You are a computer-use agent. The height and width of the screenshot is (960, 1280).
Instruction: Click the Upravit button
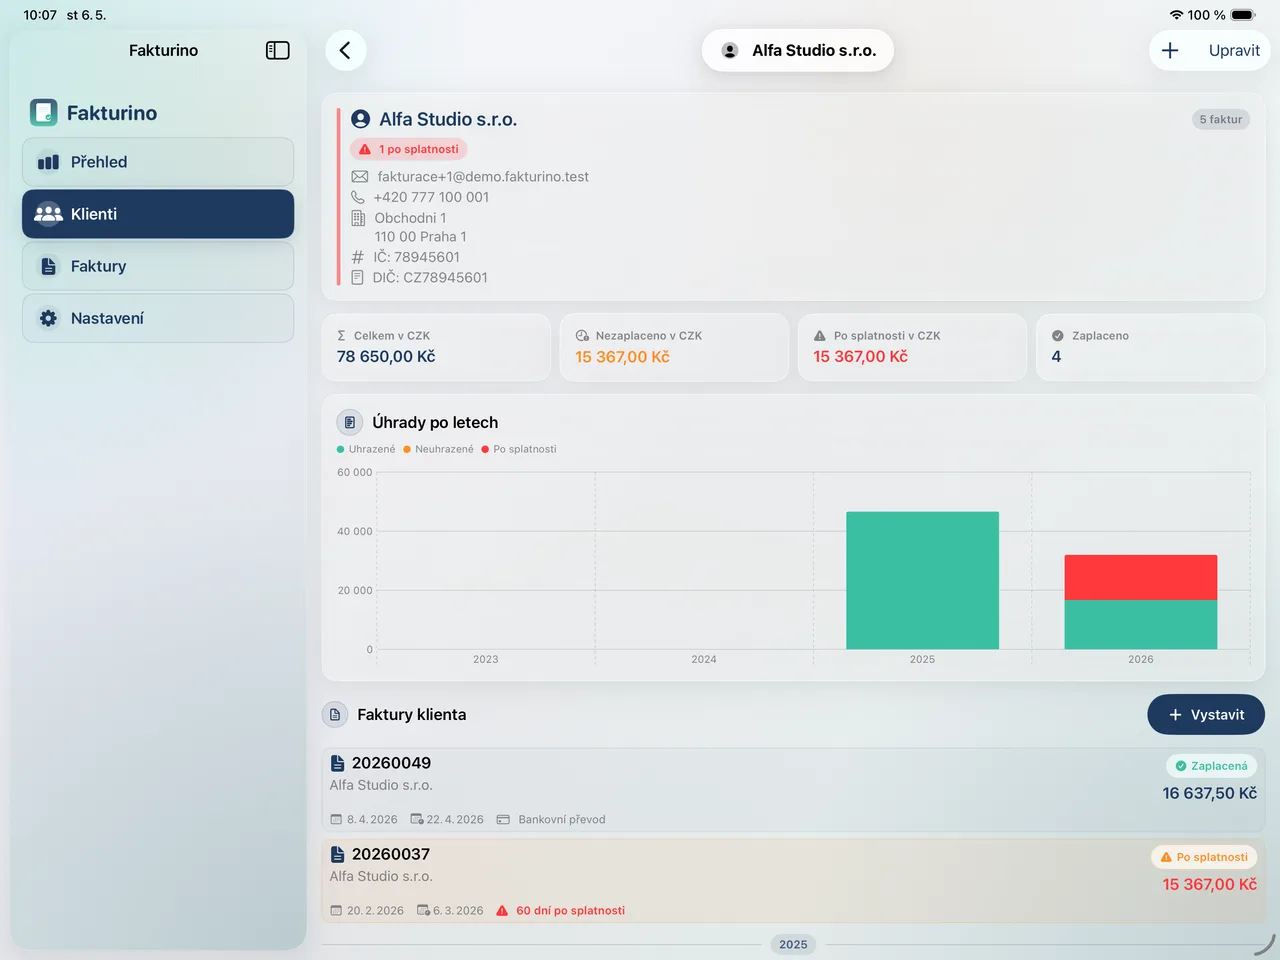coord(1234,50)
